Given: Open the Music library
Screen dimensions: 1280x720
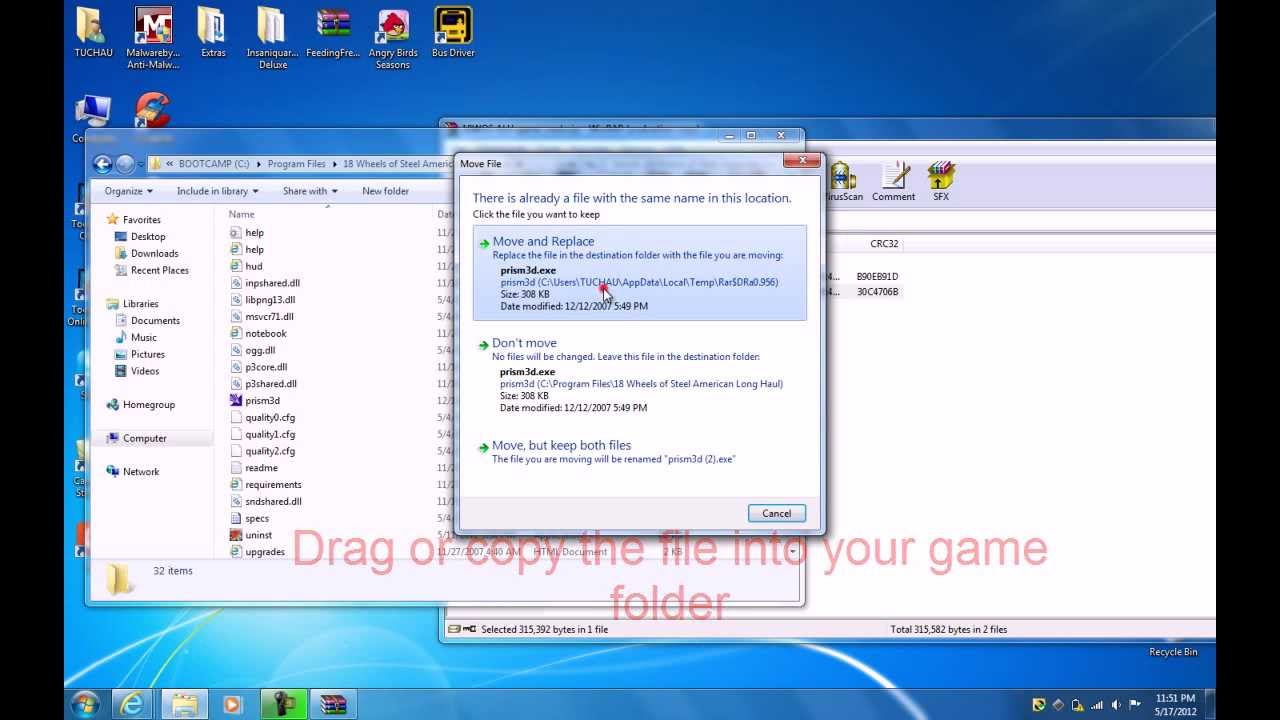Looking at the screenshot, I should tap(143, 337).
